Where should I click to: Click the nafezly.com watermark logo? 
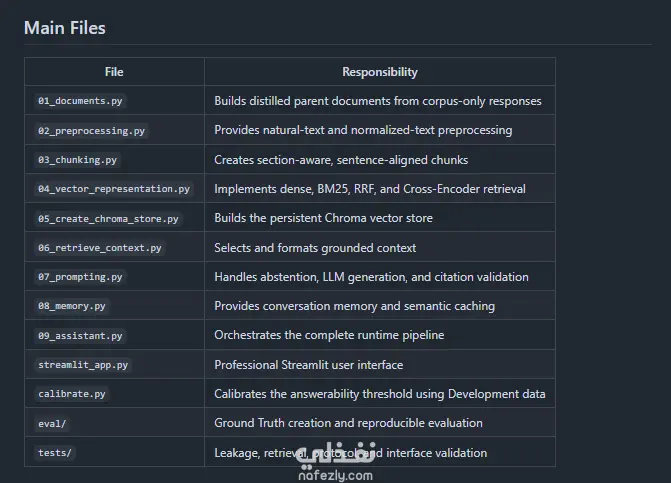pos(336,461)
